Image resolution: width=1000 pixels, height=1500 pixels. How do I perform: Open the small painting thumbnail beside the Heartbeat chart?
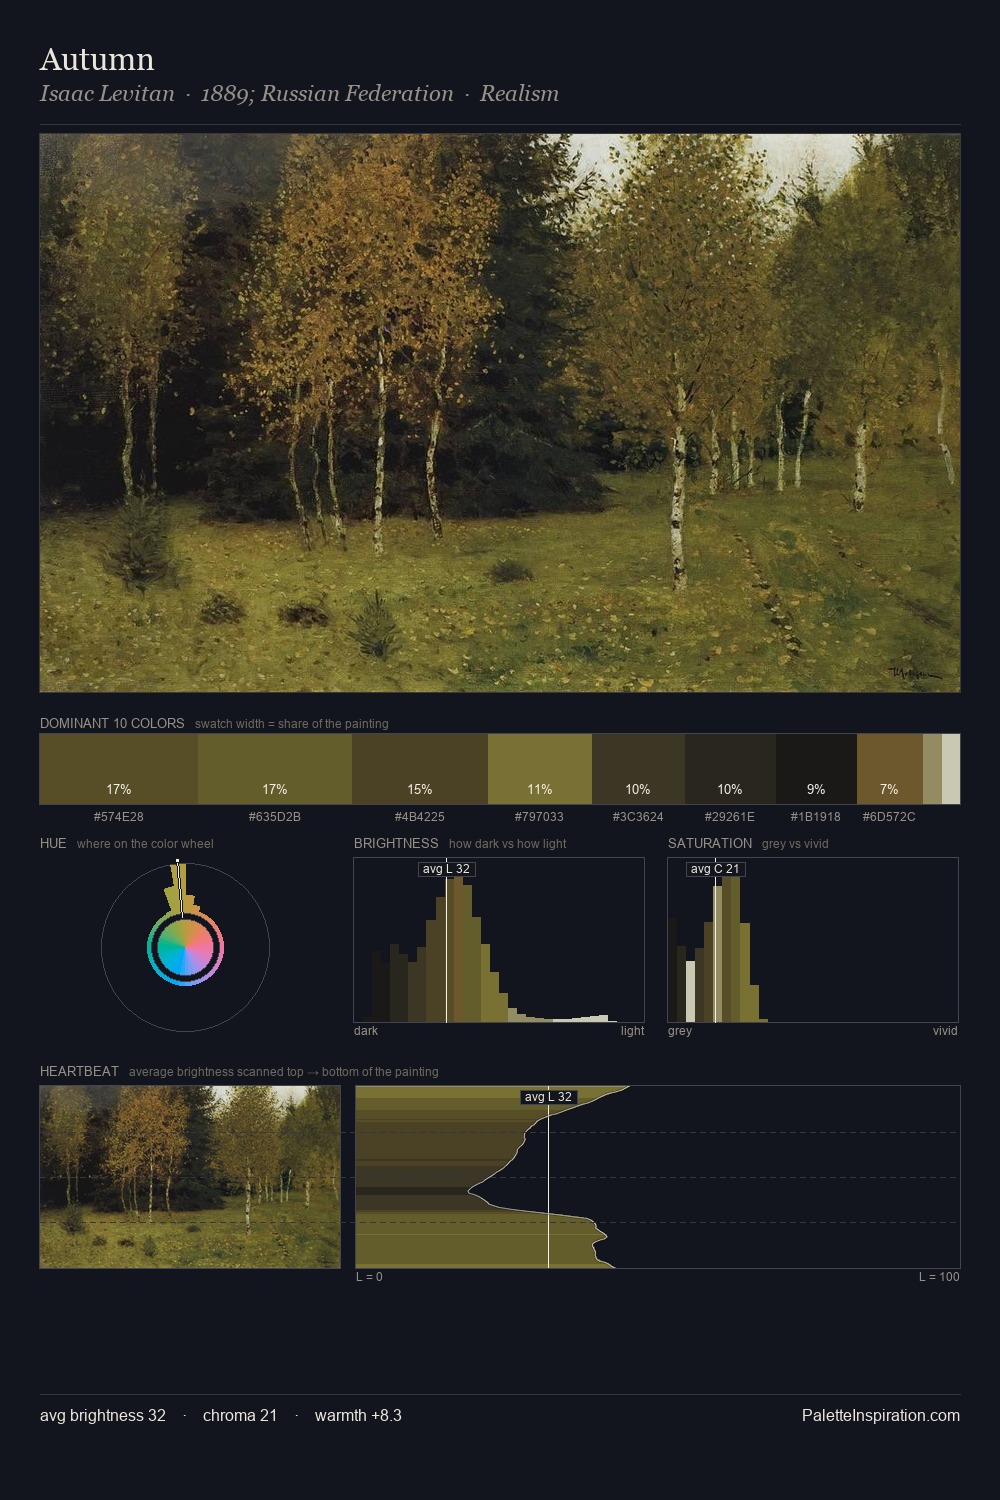coord(190,1177)
